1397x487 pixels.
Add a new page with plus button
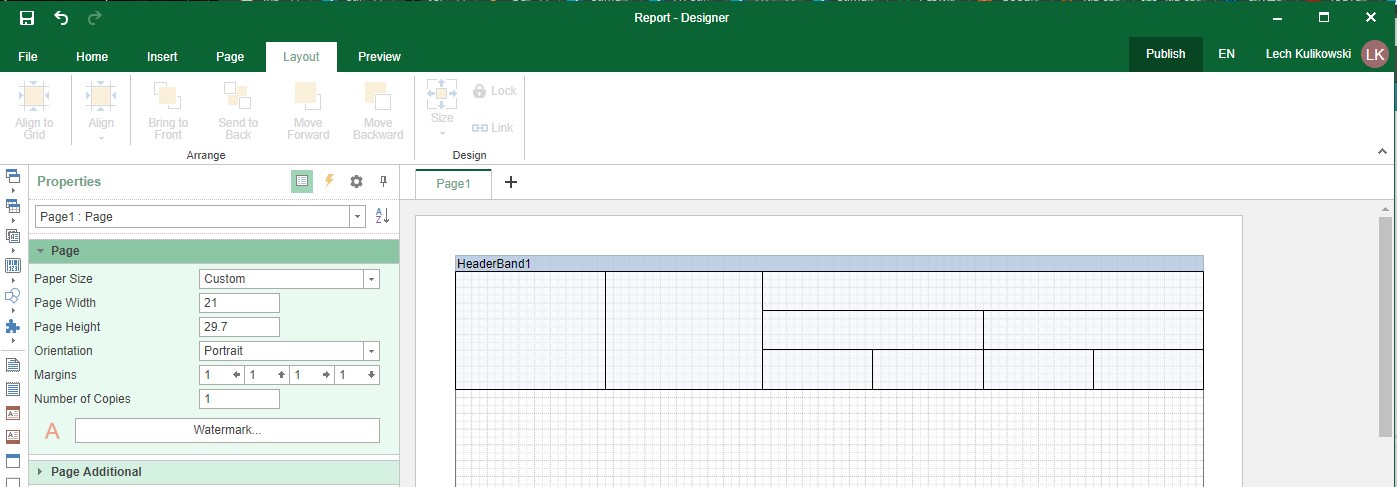pos(511,182)
